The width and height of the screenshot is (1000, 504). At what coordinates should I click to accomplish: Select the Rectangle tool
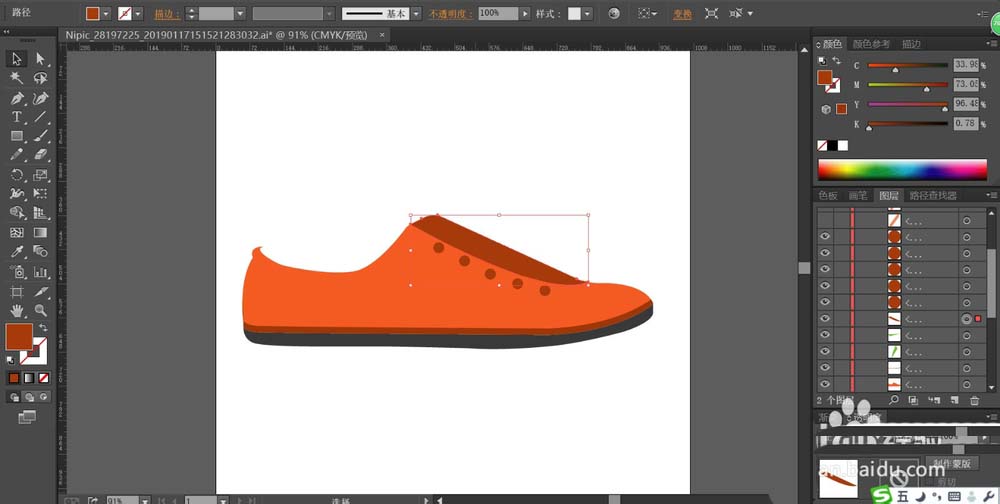pos(17,136)
